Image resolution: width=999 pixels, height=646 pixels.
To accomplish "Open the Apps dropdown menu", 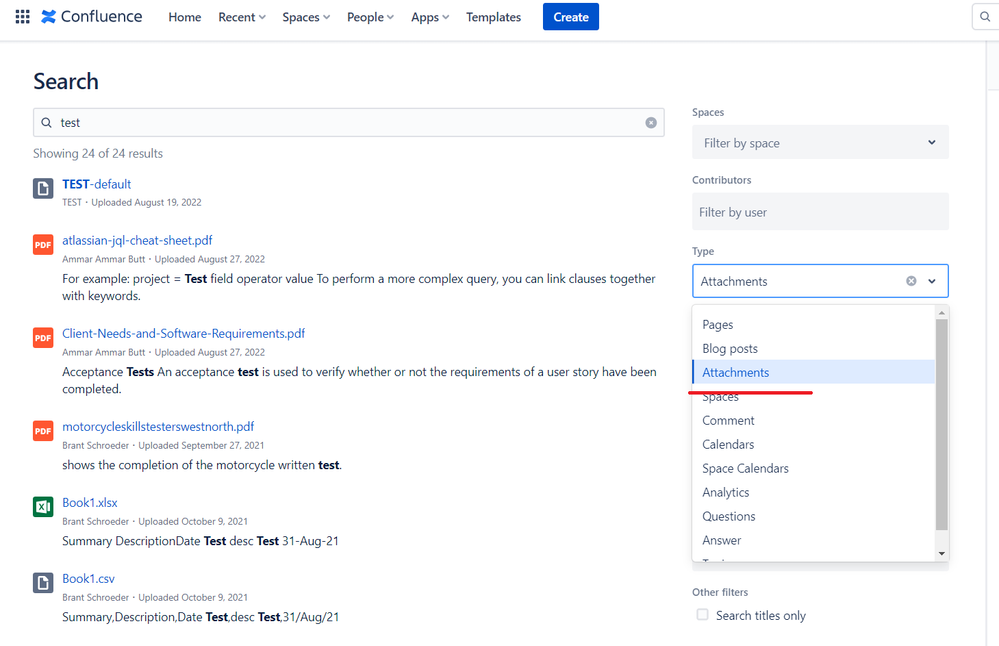I will coord(430,17).
